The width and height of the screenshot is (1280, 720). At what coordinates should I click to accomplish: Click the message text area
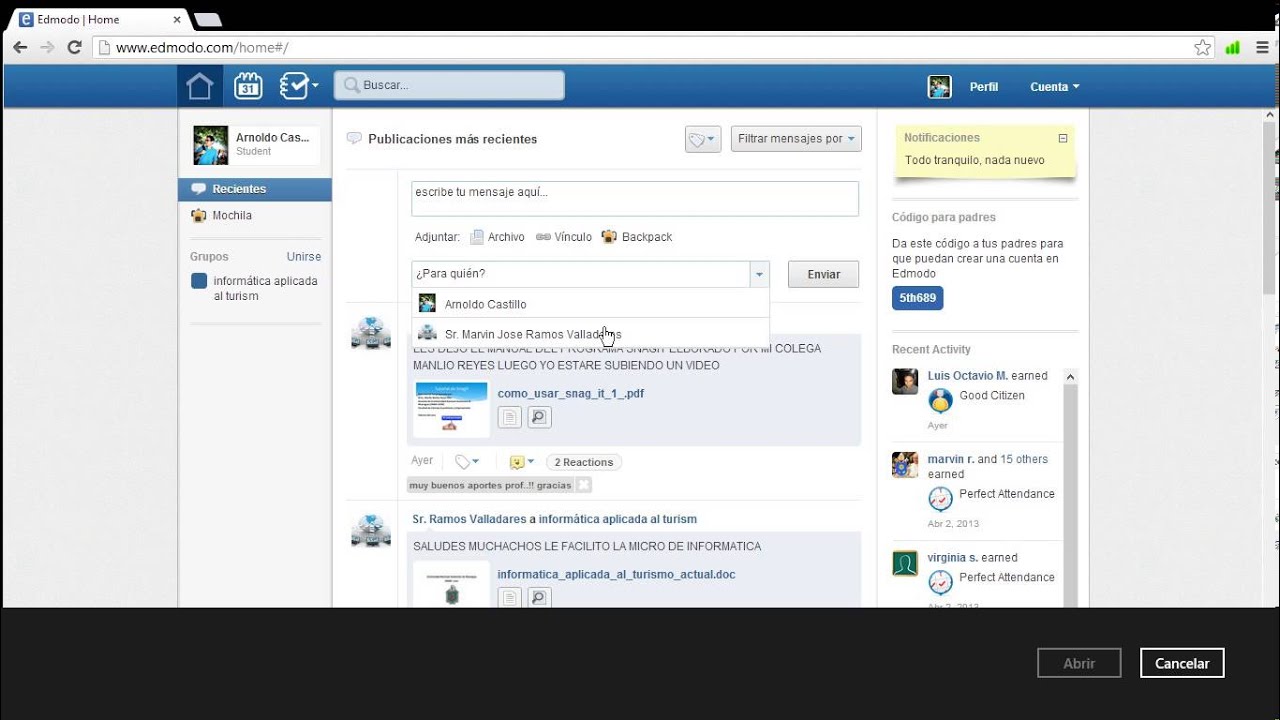(x=635, y=198)
